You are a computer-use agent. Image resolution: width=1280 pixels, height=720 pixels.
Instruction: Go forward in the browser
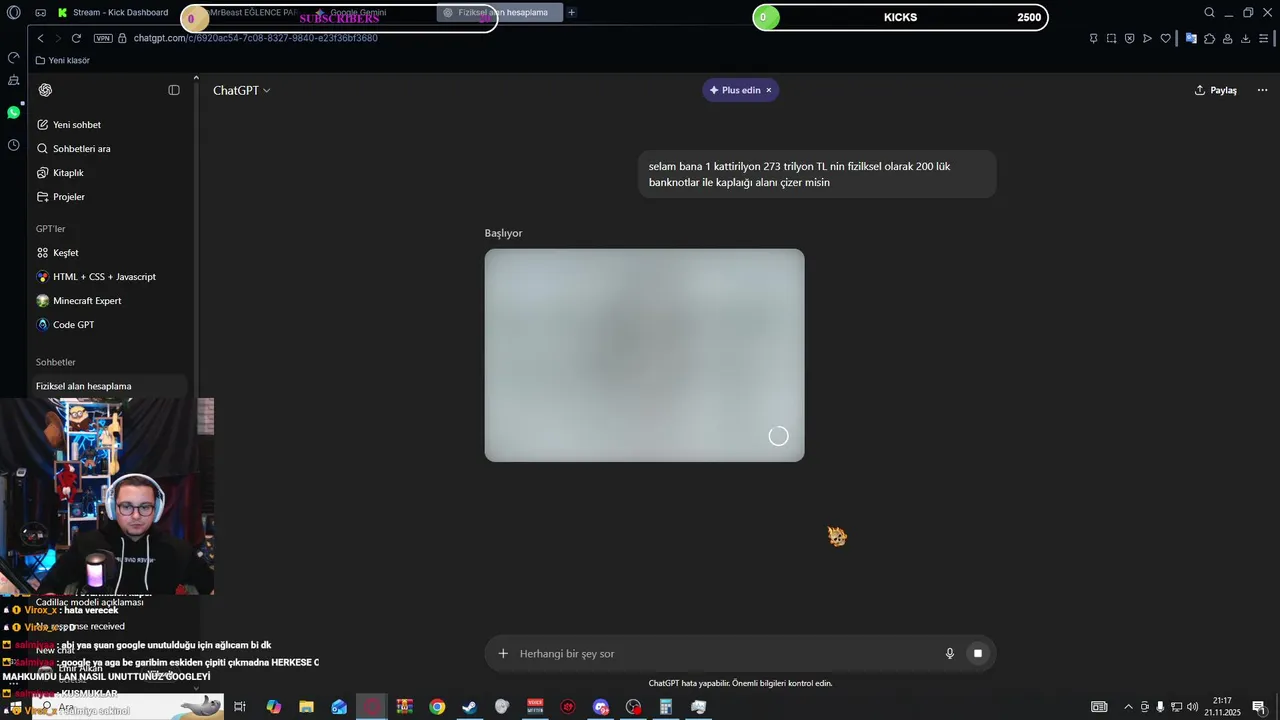58,38
